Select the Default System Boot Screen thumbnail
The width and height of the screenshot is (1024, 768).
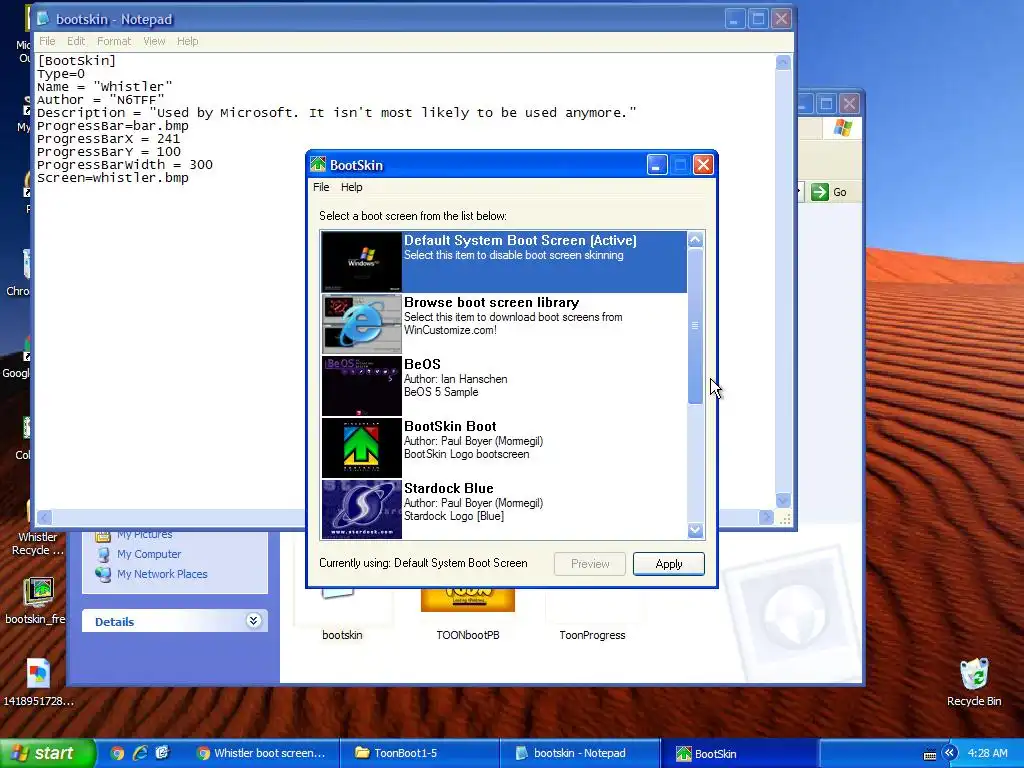point(362,261)
